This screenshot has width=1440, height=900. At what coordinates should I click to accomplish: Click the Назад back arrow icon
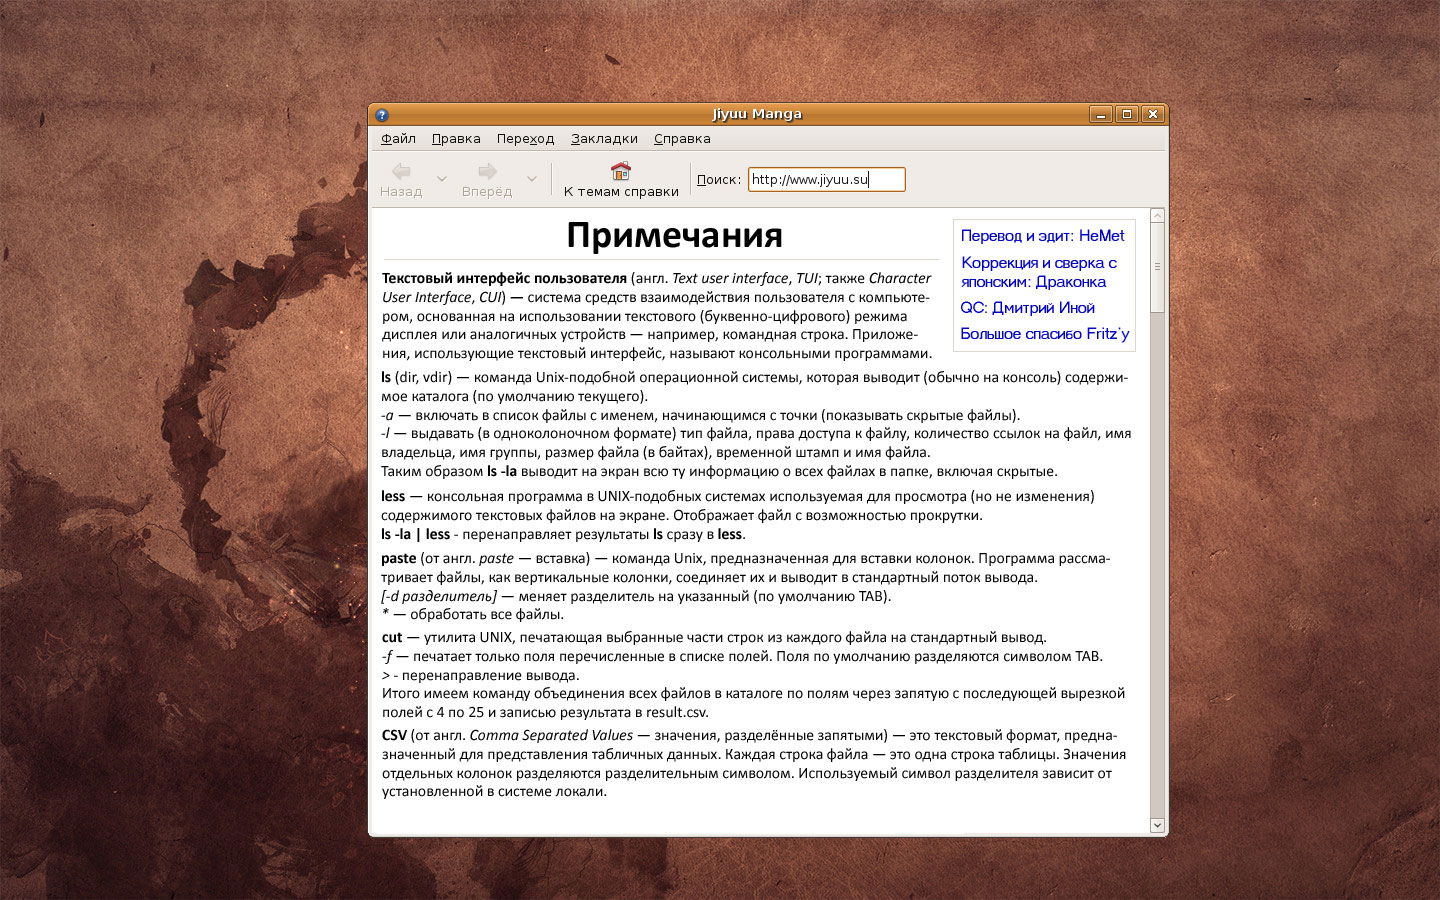click(401, 171)
